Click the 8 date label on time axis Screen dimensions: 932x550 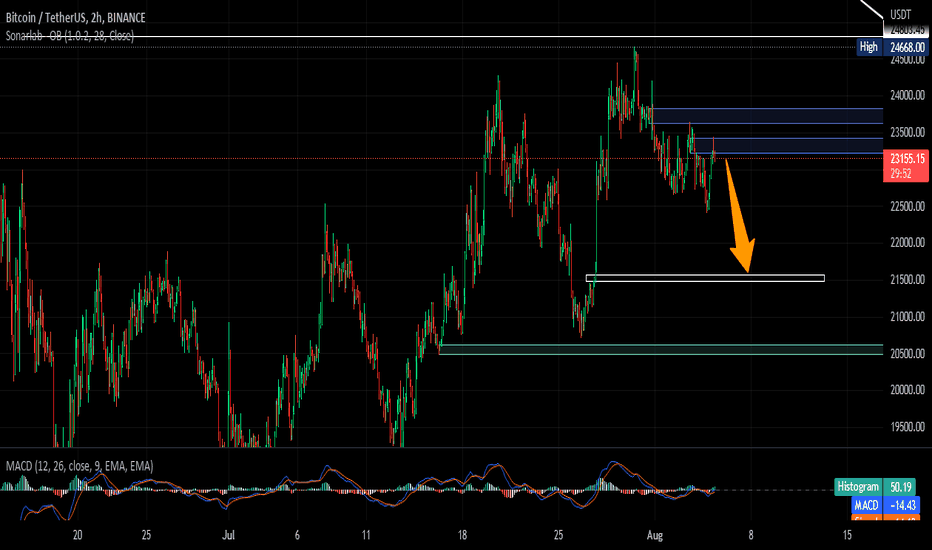751,535
